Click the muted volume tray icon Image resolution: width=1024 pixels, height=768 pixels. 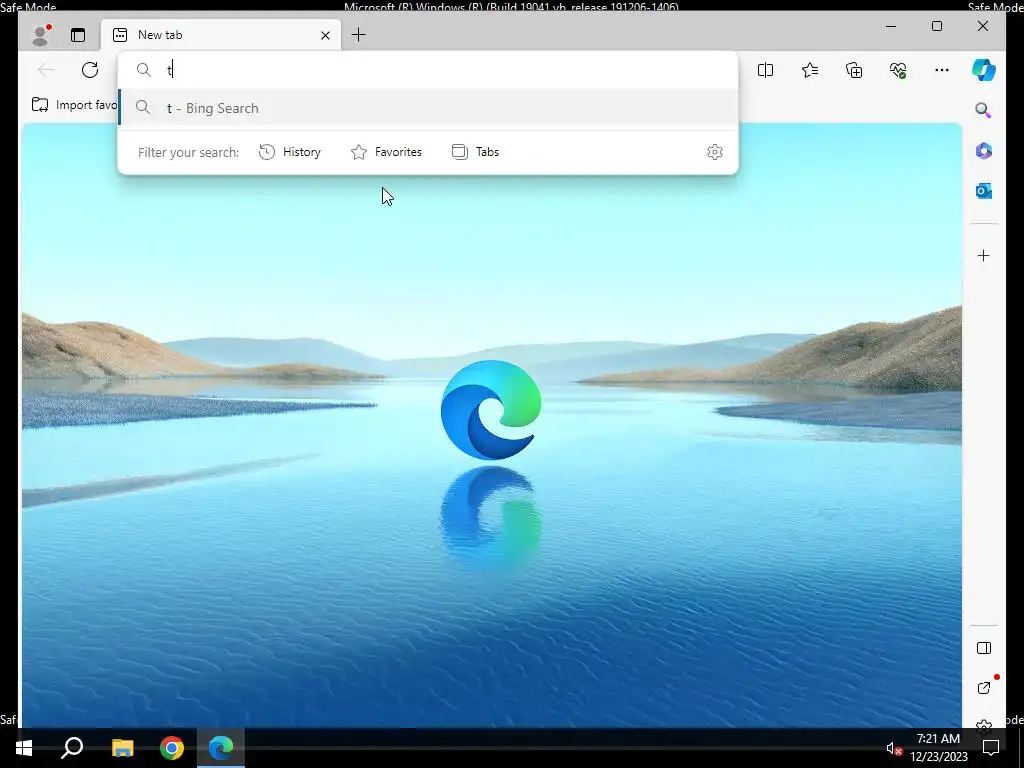894,749
